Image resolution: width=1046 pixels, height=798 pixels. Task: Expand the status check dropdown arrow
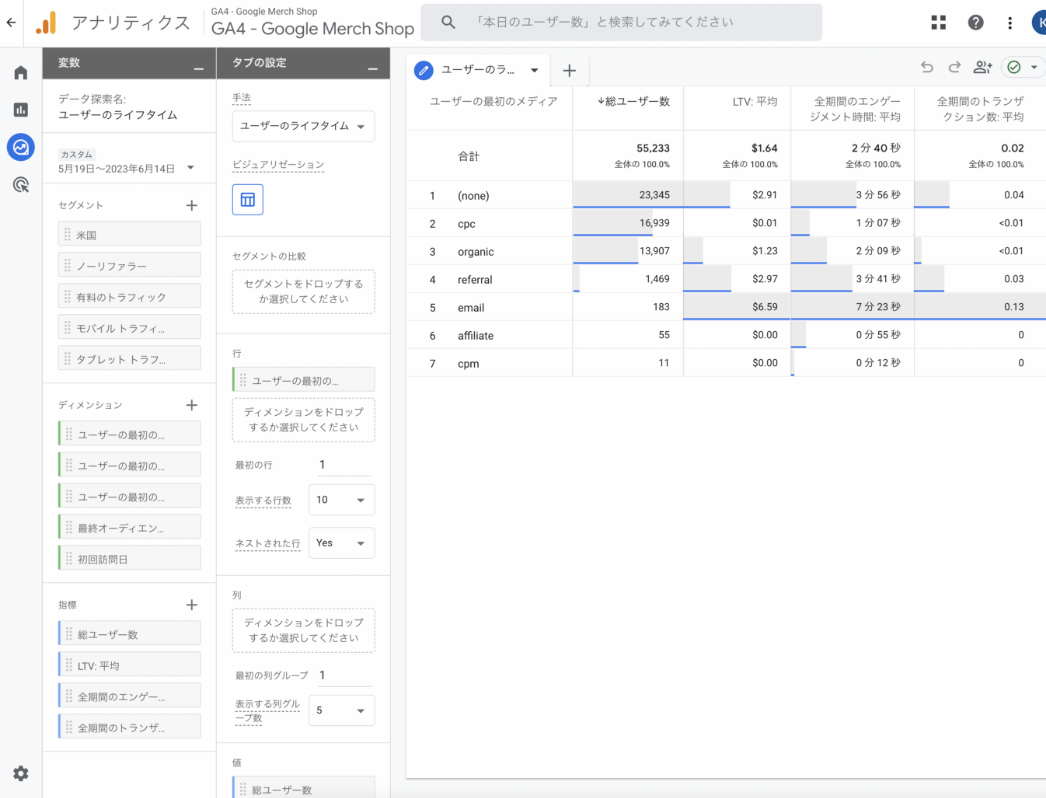pos(1034,67)
